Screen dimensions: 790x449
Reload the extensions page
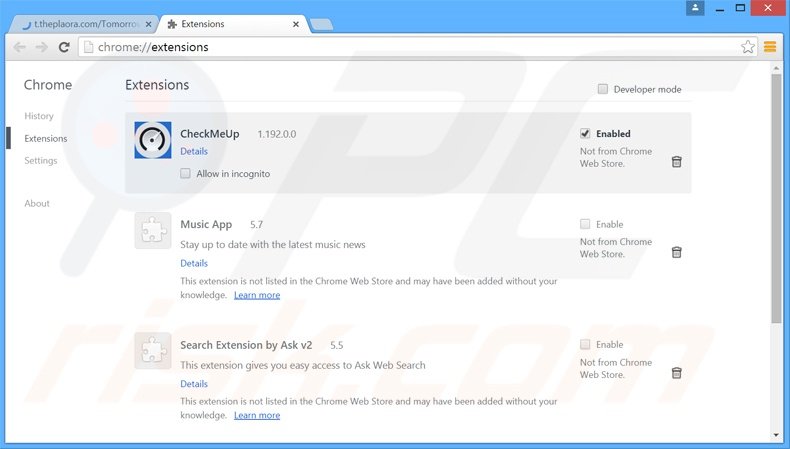pyautogui.click(x=64, y=47)
